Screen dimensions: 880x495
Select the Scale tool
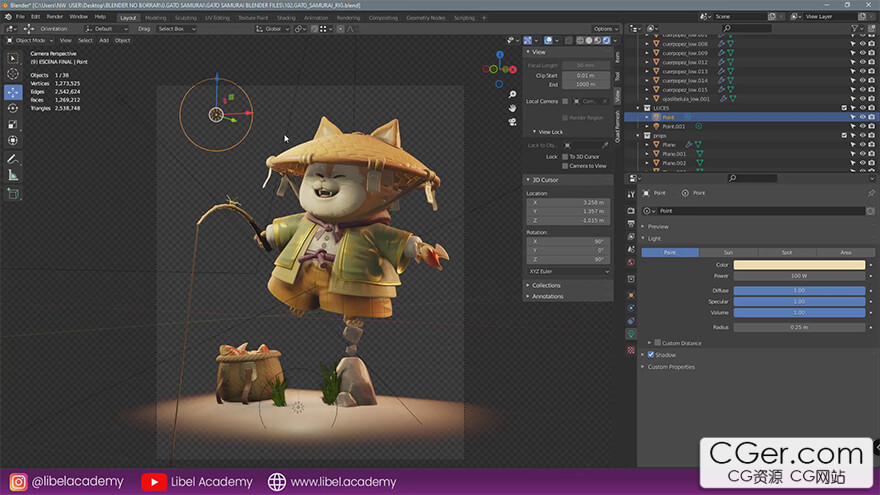tap(13, 125)
